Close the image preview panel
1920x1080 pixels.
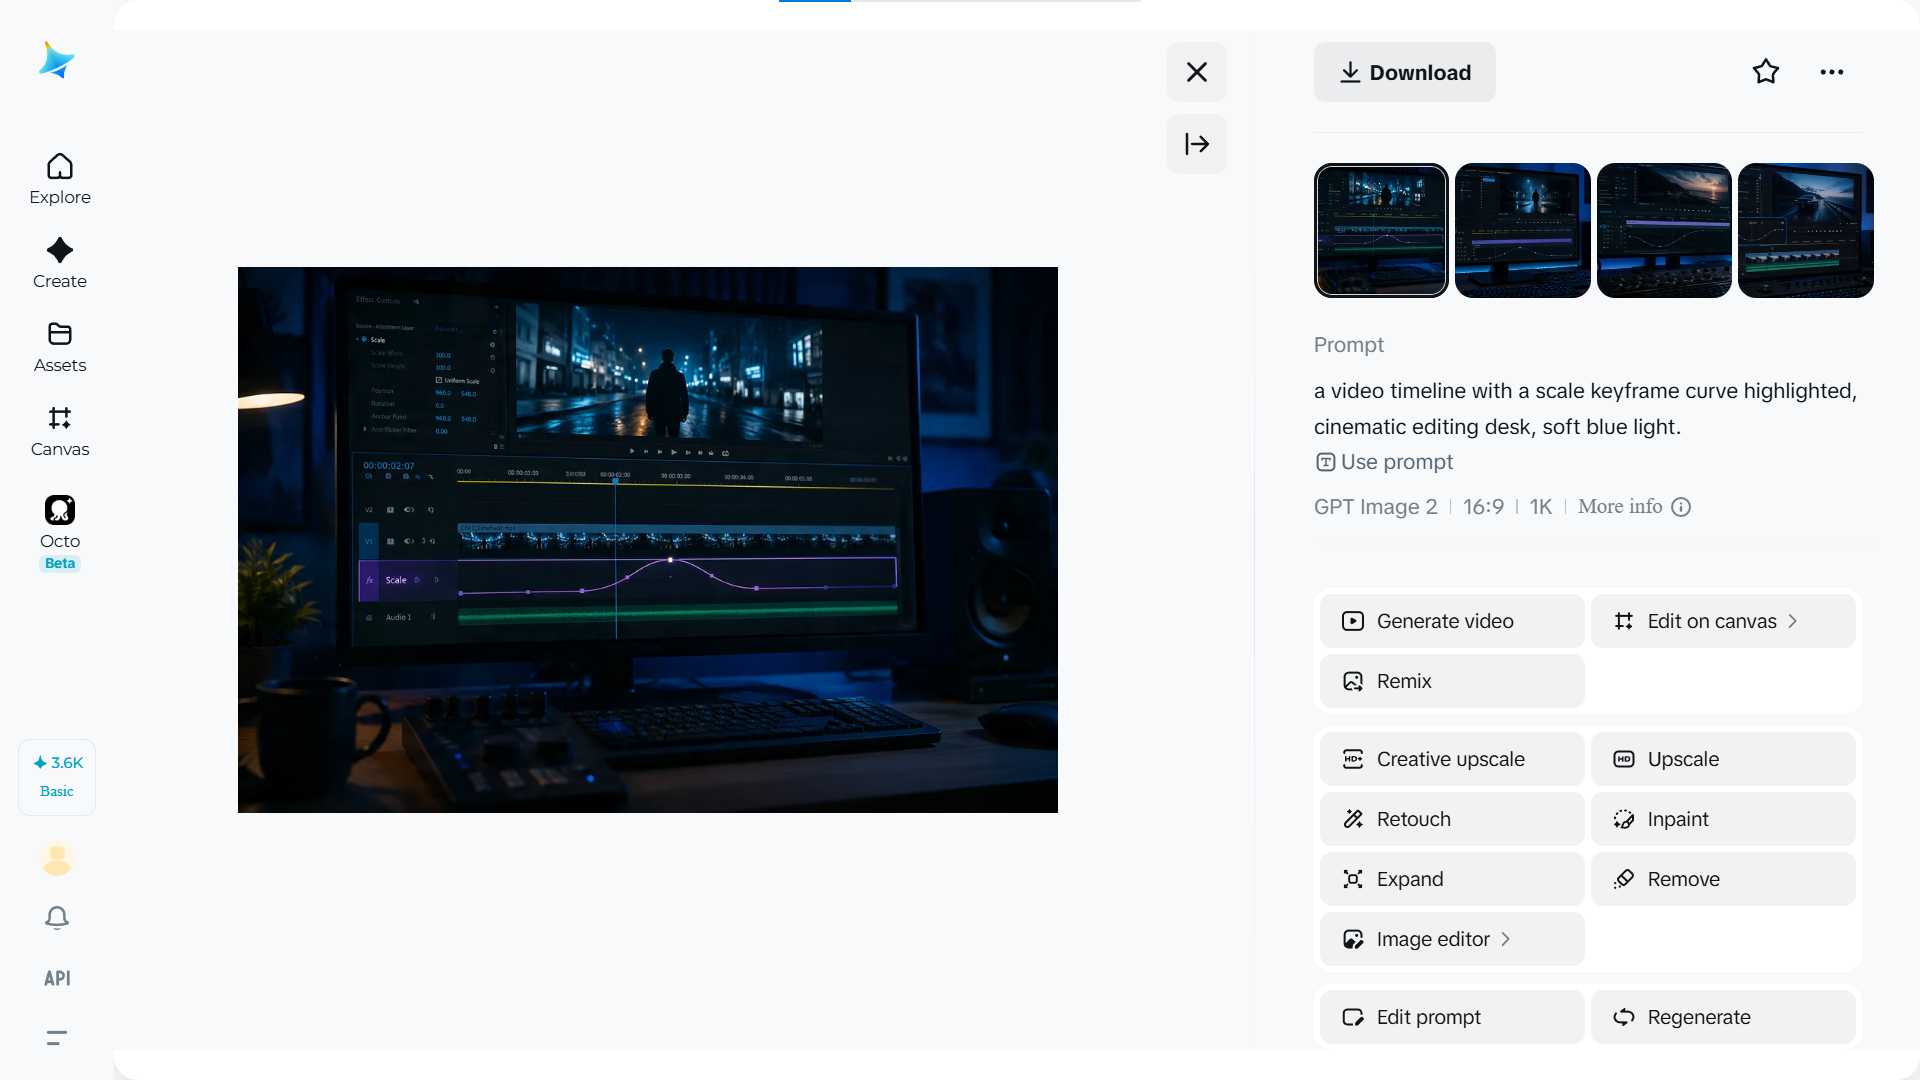click(1197, 72)
